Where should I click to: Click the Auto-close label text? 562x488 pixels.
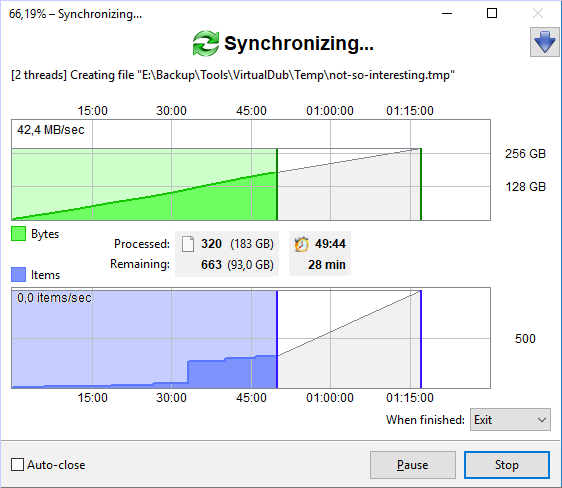point(56,465)
